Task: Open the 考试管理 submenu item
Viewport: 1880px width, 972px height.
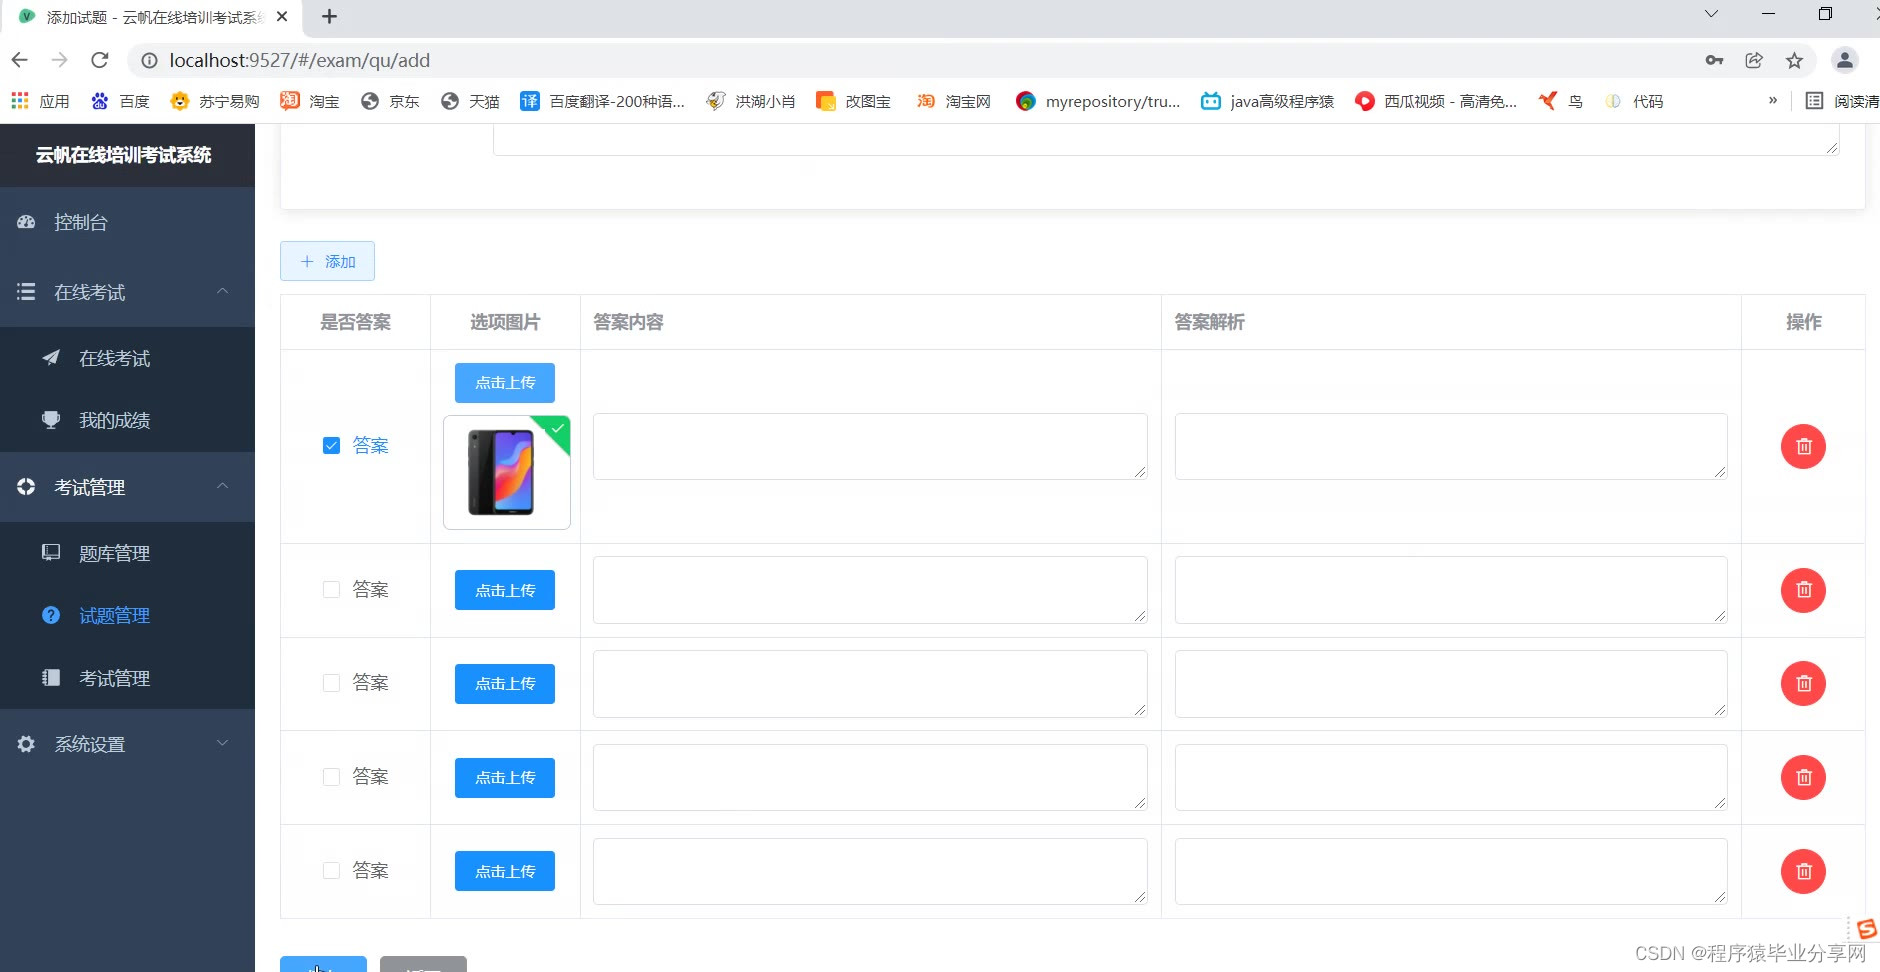Action: [x=127, y=678]
